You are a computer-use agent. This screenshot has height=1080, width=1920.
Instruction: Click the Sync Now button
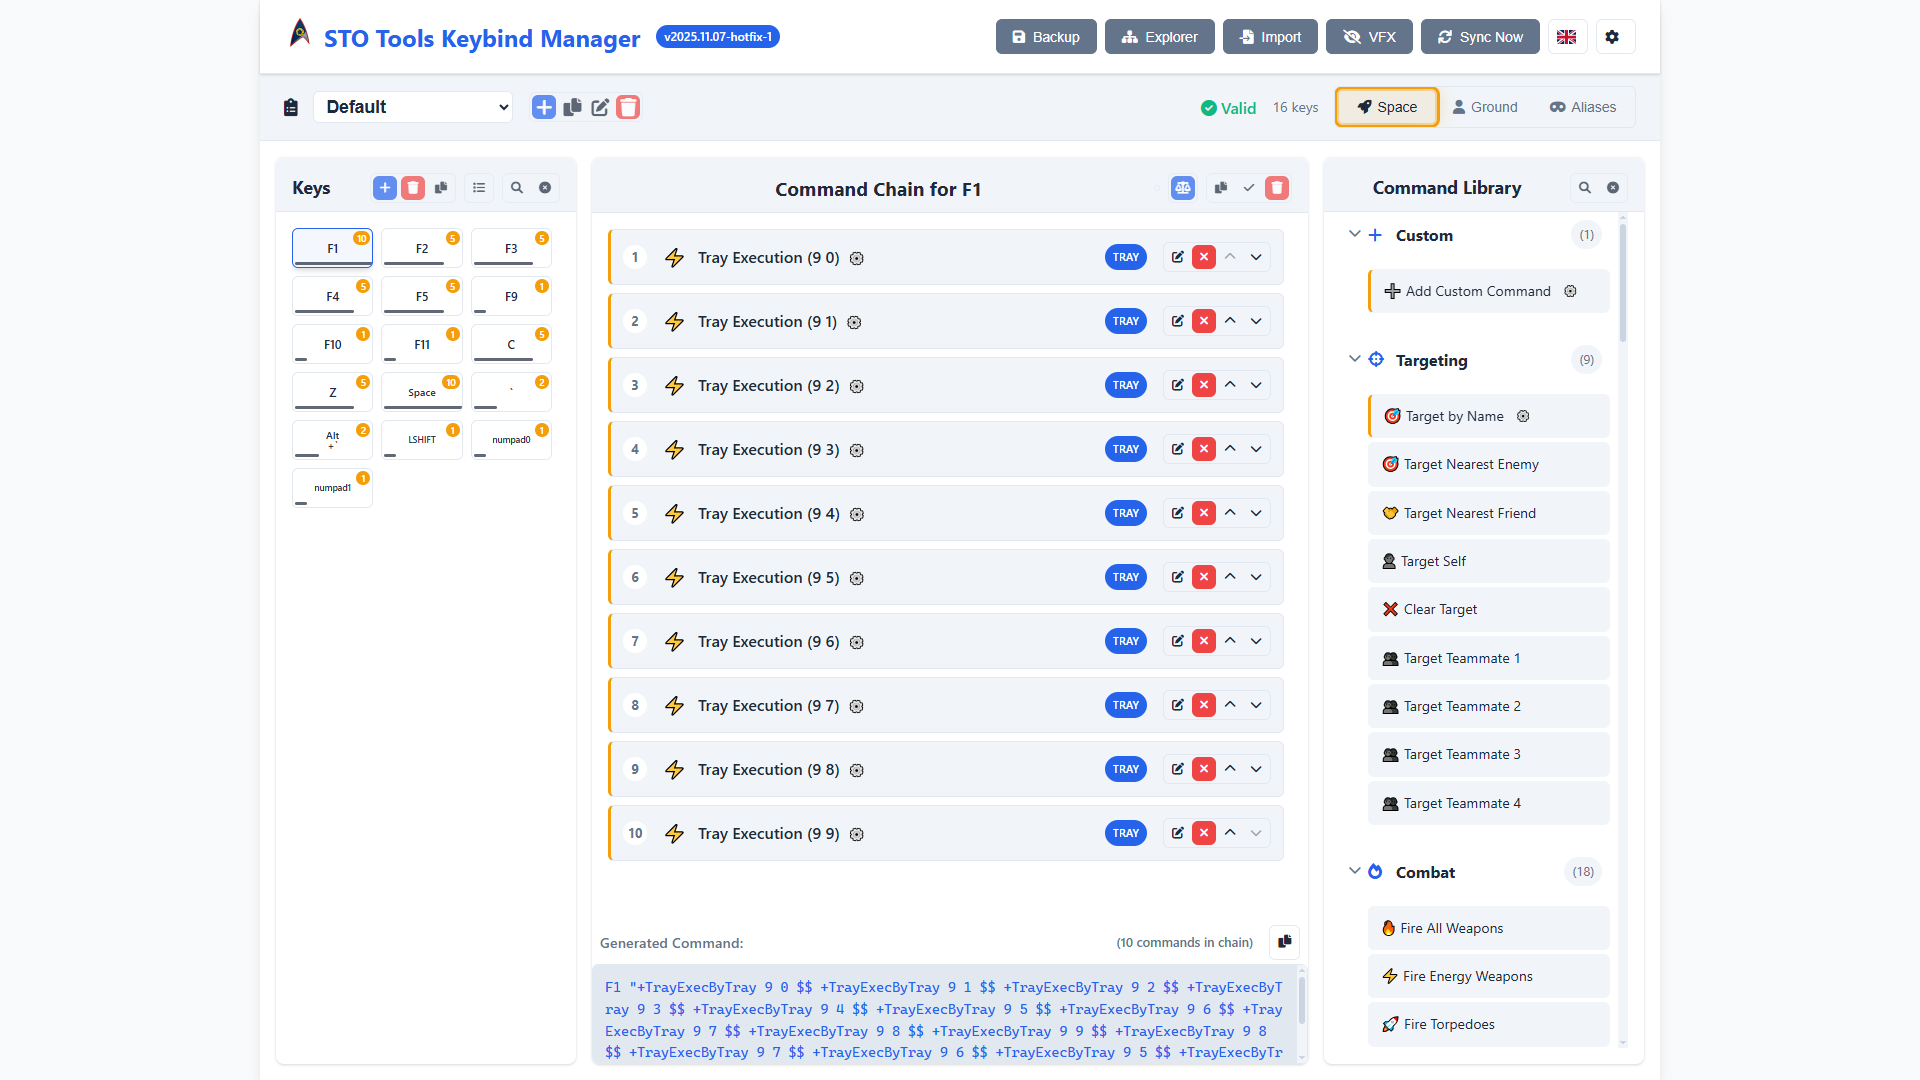click(1480, 36)
